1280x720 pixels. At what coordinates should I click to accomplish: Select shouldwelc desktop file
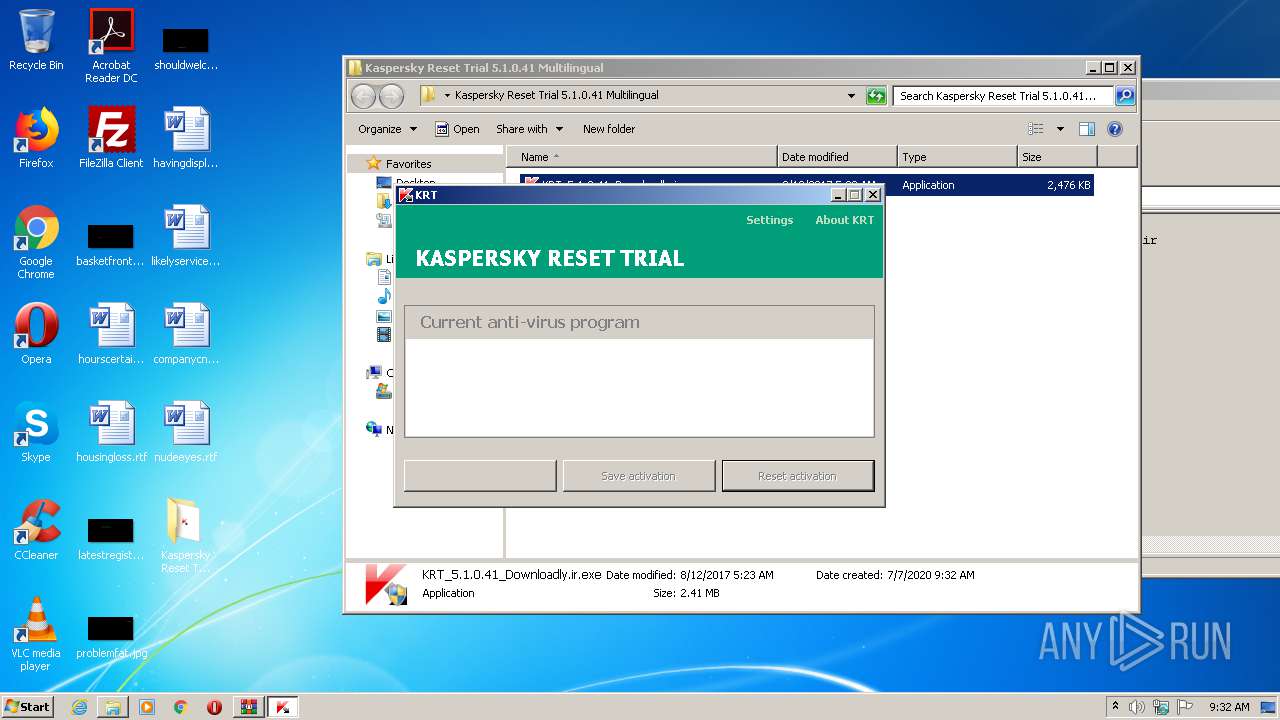click(186, 50)
